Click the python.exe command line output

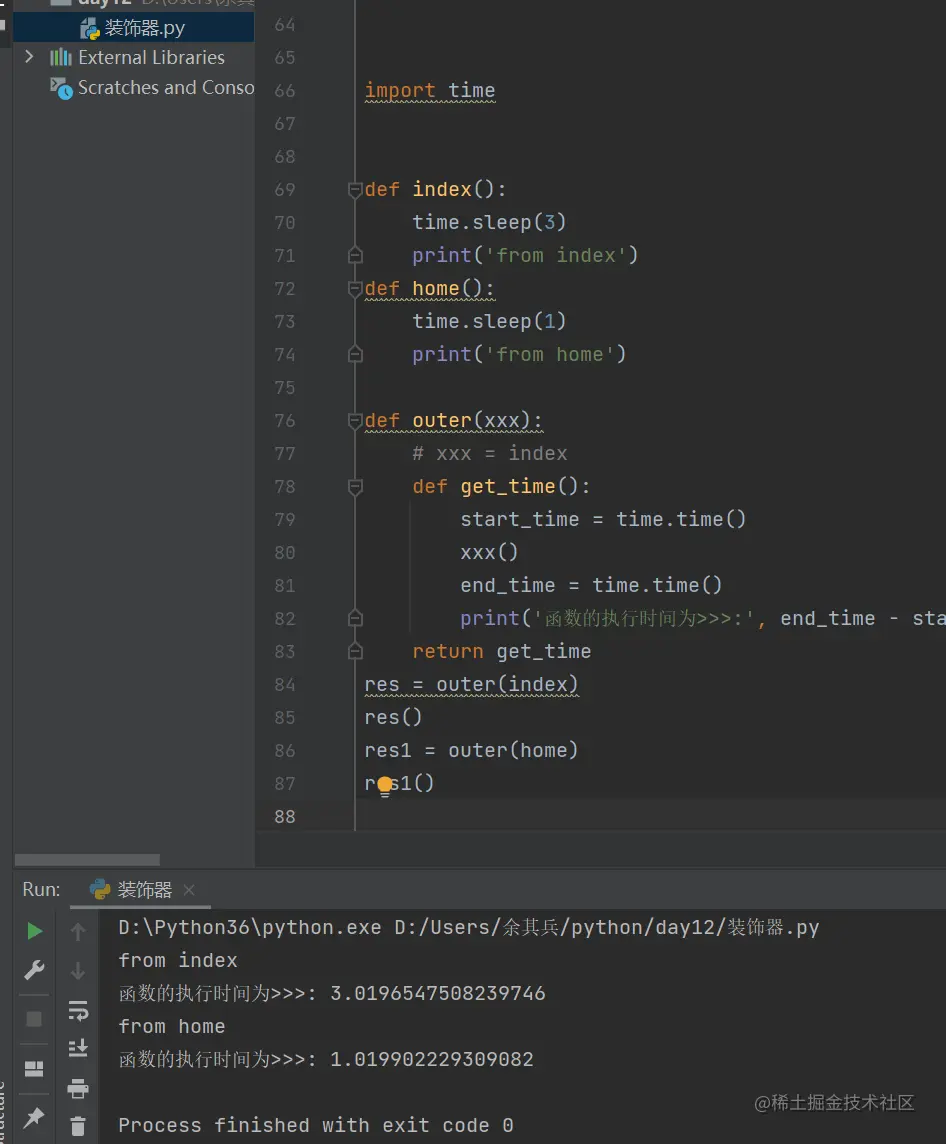(x=468, y=927)
